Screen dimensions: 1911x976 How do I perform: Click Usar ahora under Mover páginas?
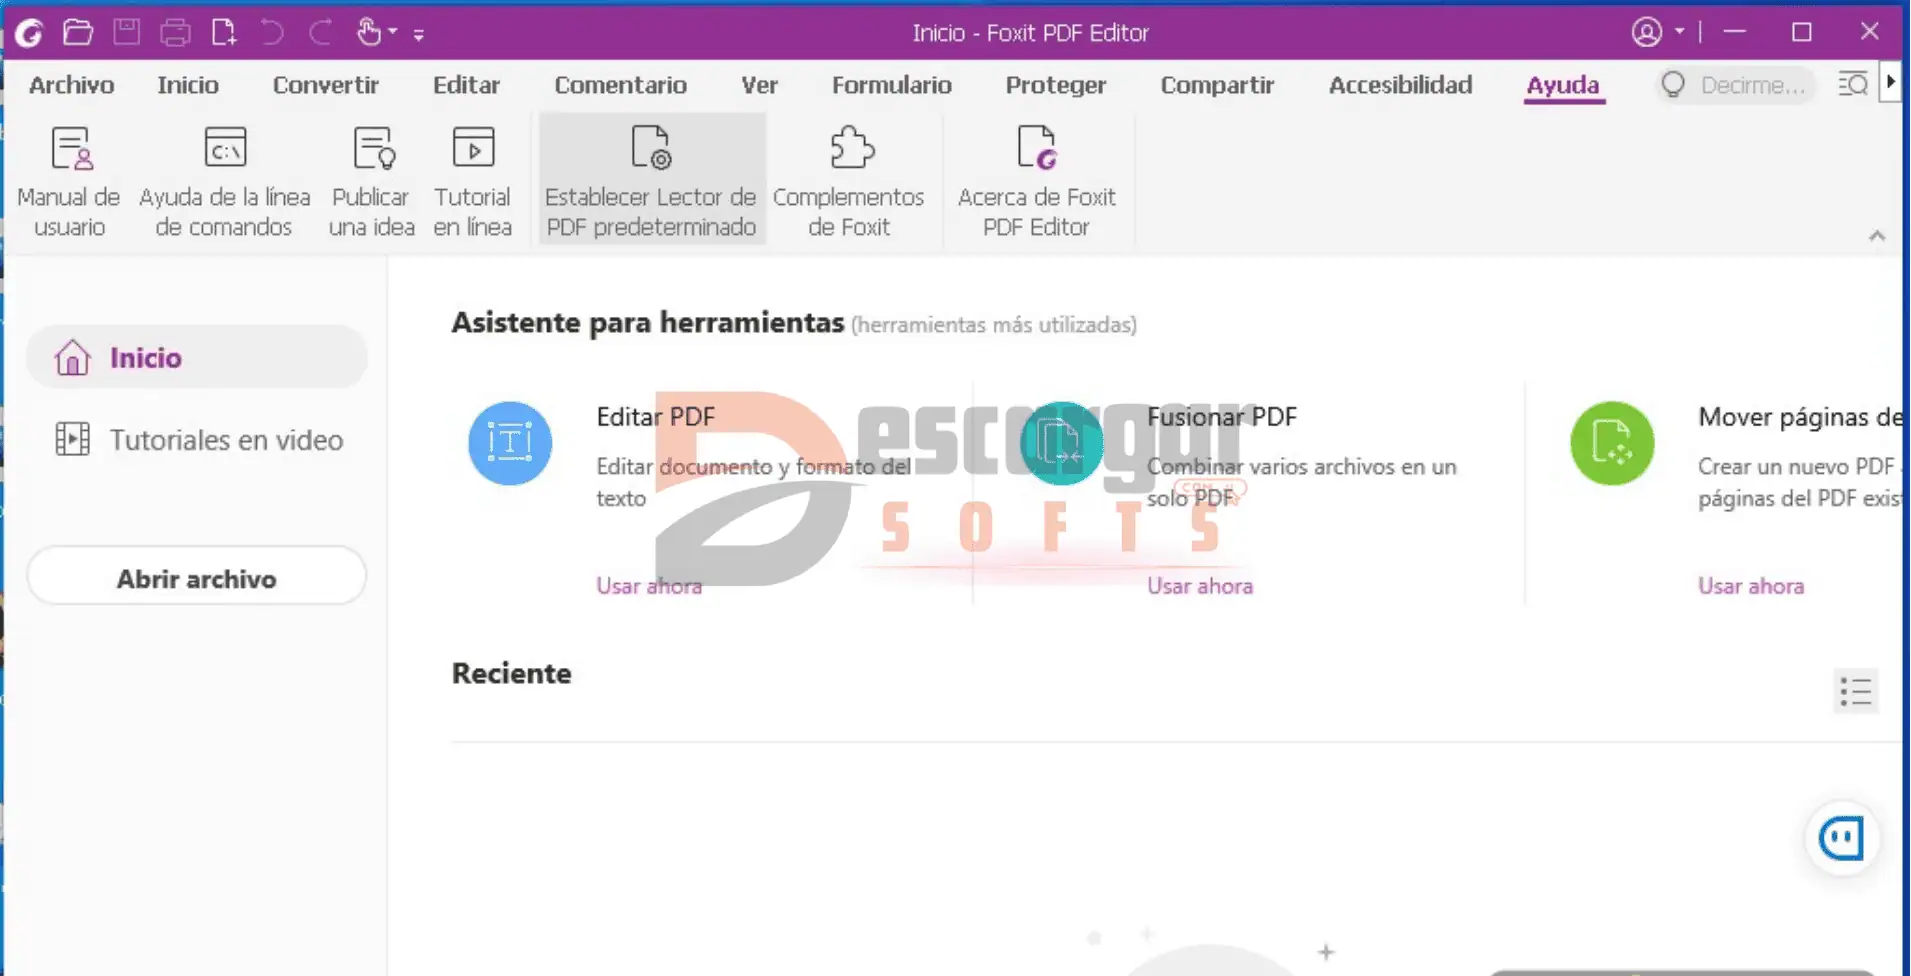tap(1751, 586)
